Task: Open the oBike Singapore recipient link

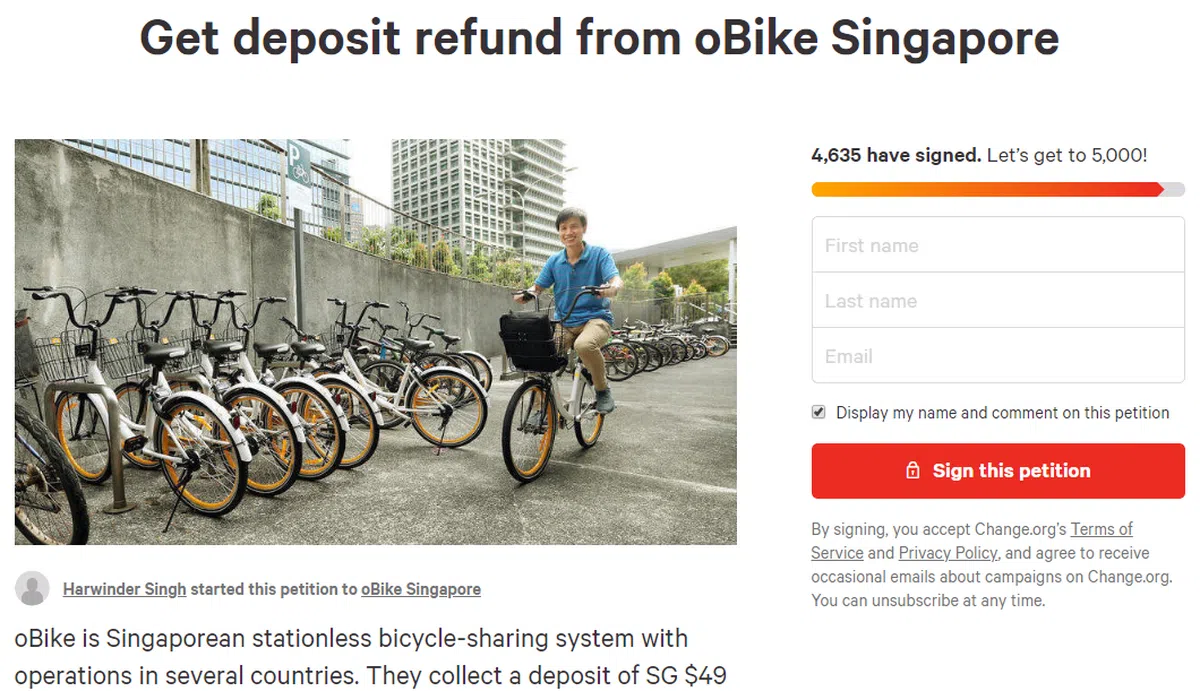Action: point(420,589)
